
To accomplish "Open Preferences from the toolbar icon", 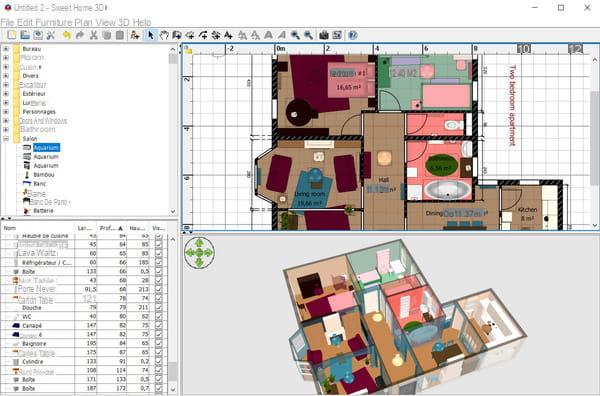I will (51, 35).
